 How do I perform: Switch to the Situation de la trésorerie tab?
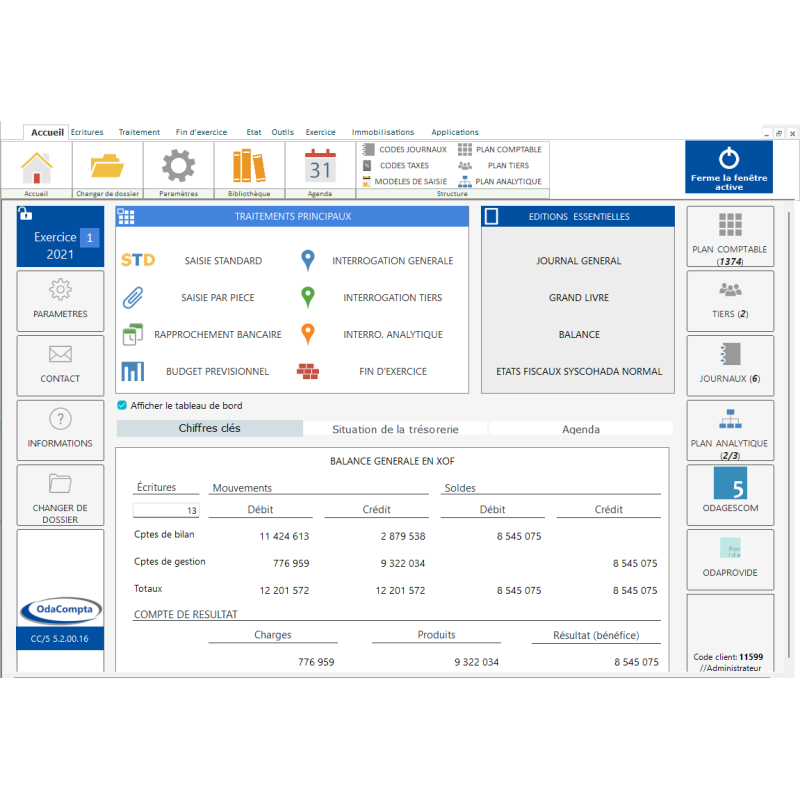[x=397, y=429]
